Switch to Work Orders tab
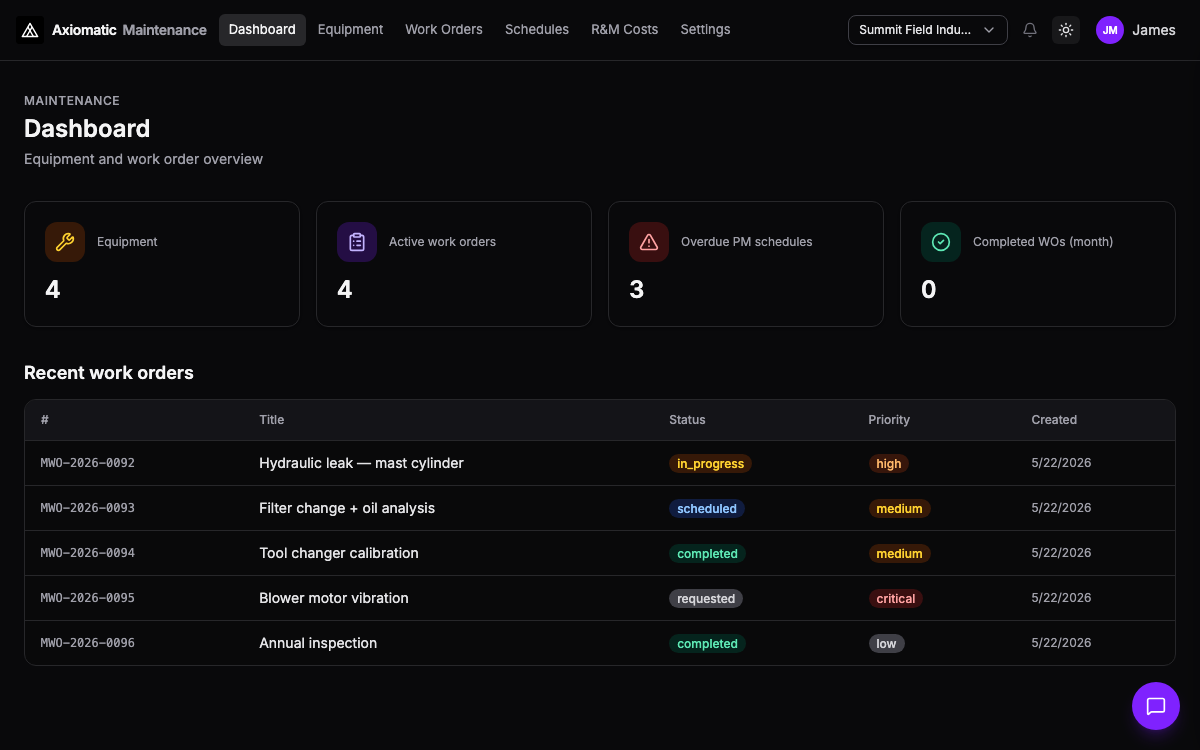 [x=444, y=30]
